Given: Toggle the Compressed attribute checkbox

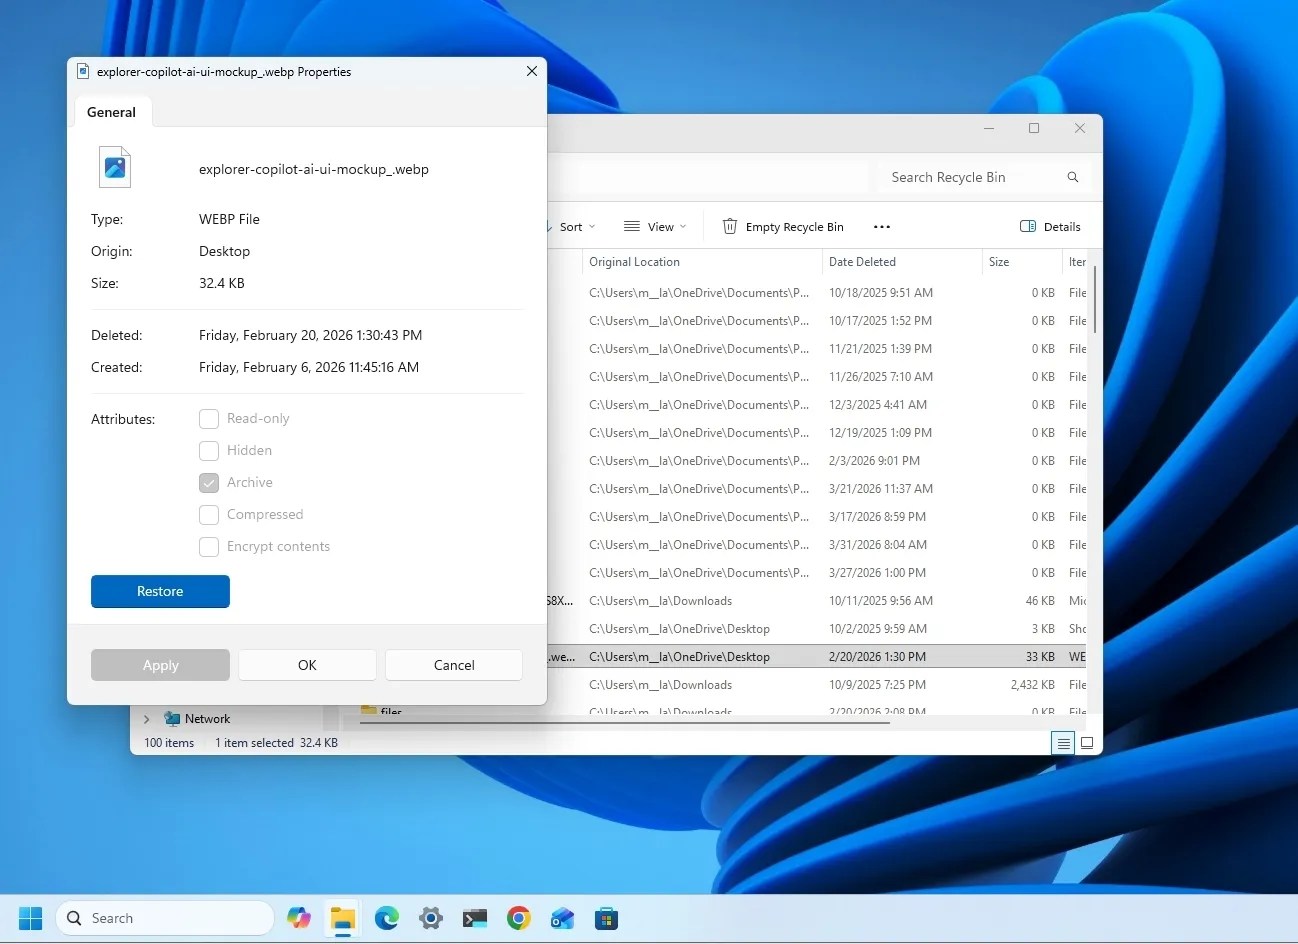Looking at the screenshot, I should point(209,515).
